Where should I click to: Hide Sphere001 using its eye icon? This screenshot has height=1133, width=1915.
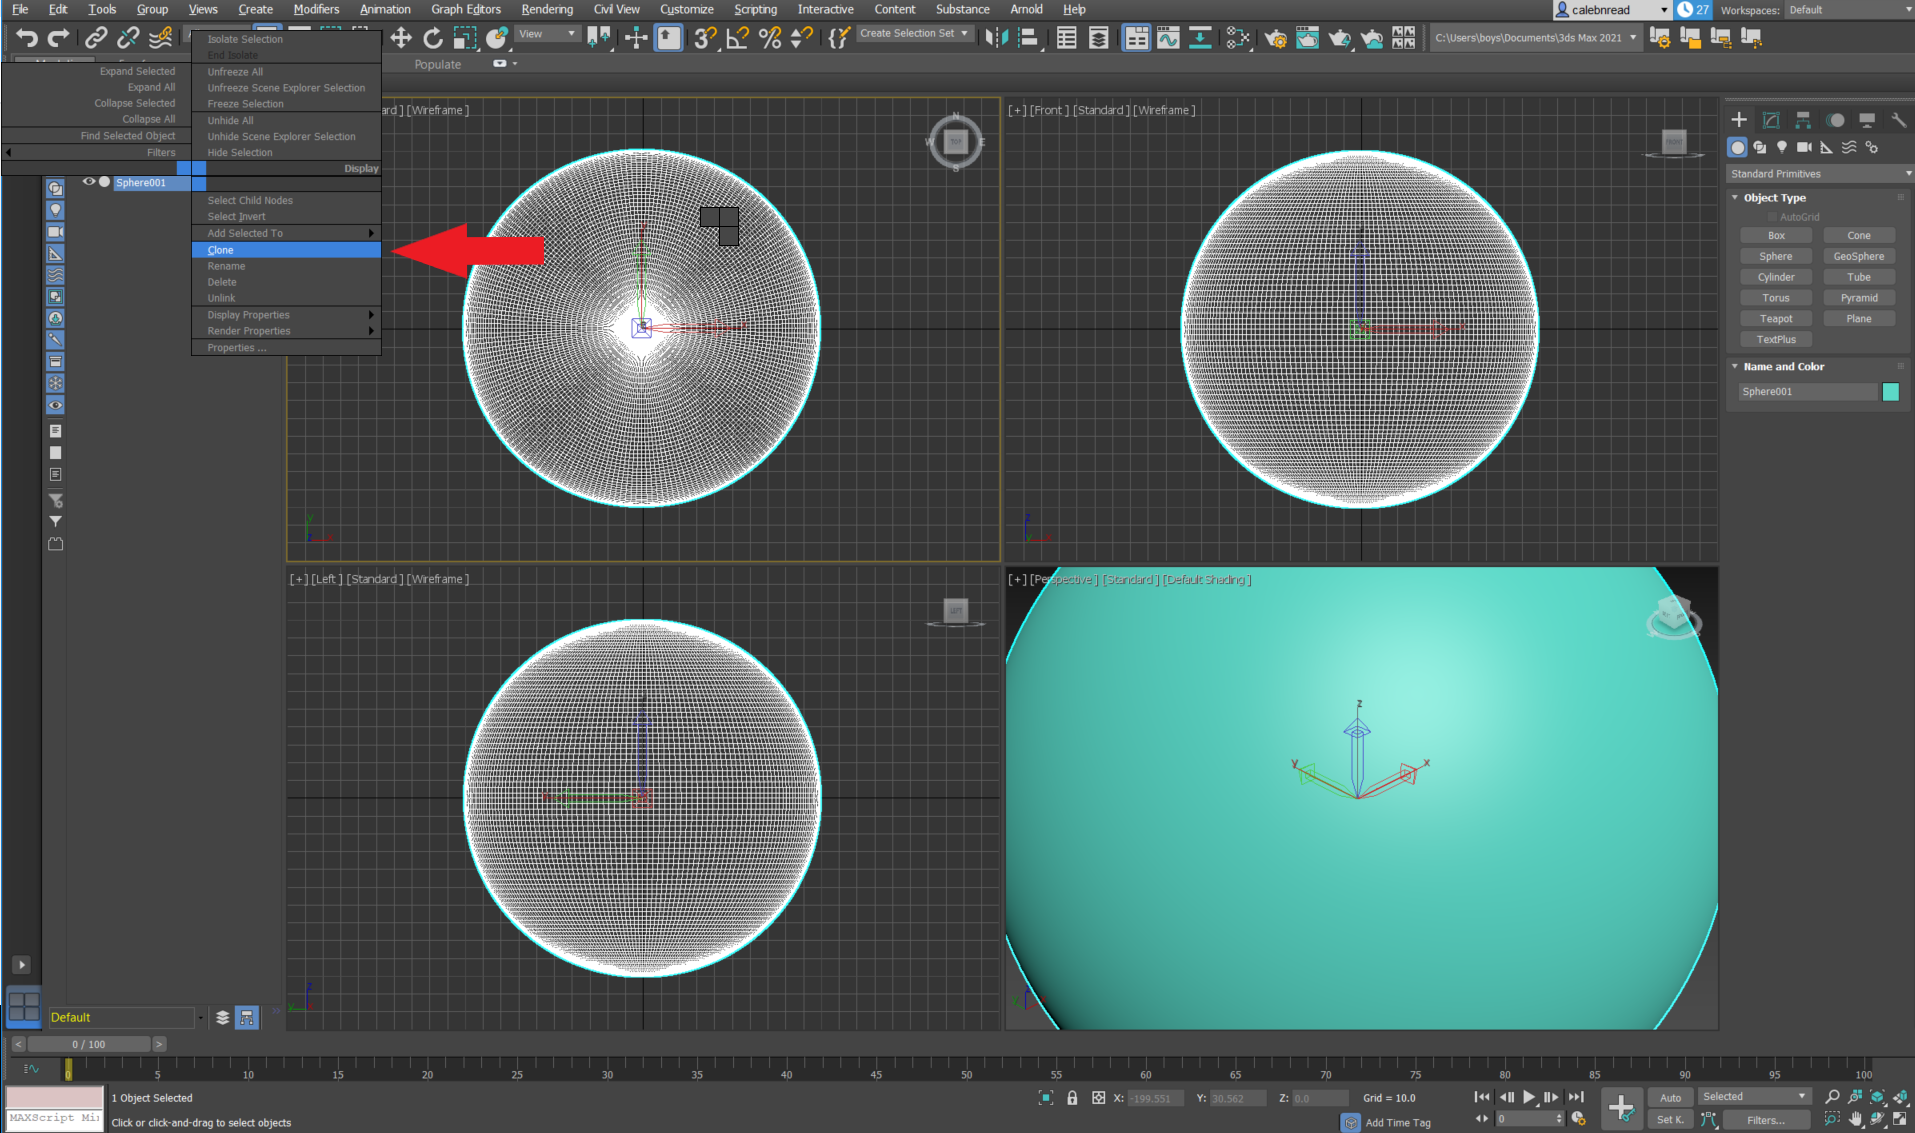[x=89, y=182]
